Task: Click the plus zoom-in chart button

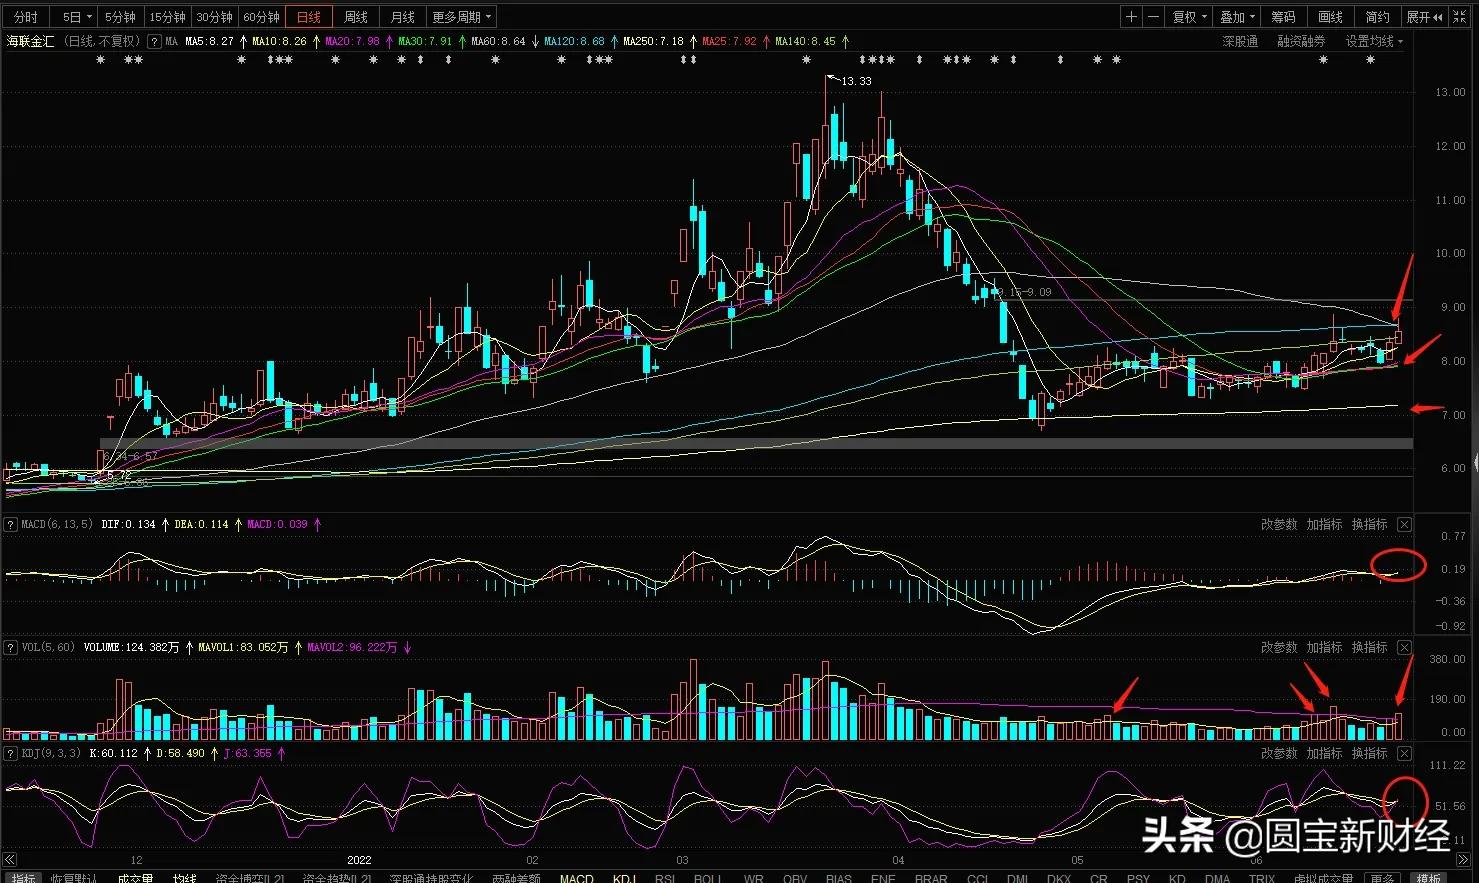Action: 1131,17
